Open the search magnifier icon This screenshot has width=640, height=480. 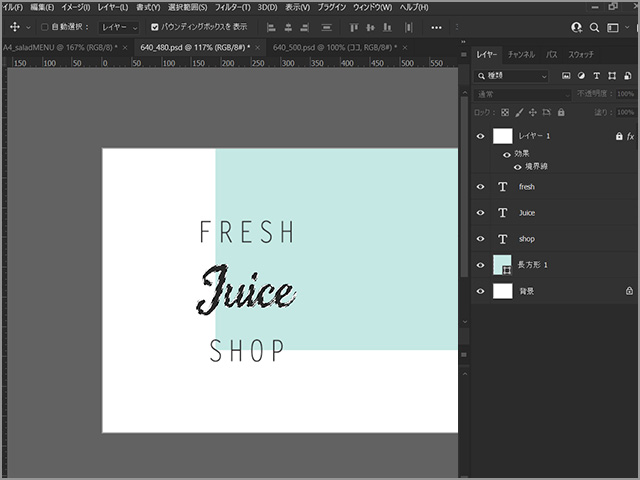[x=594, y=27]
